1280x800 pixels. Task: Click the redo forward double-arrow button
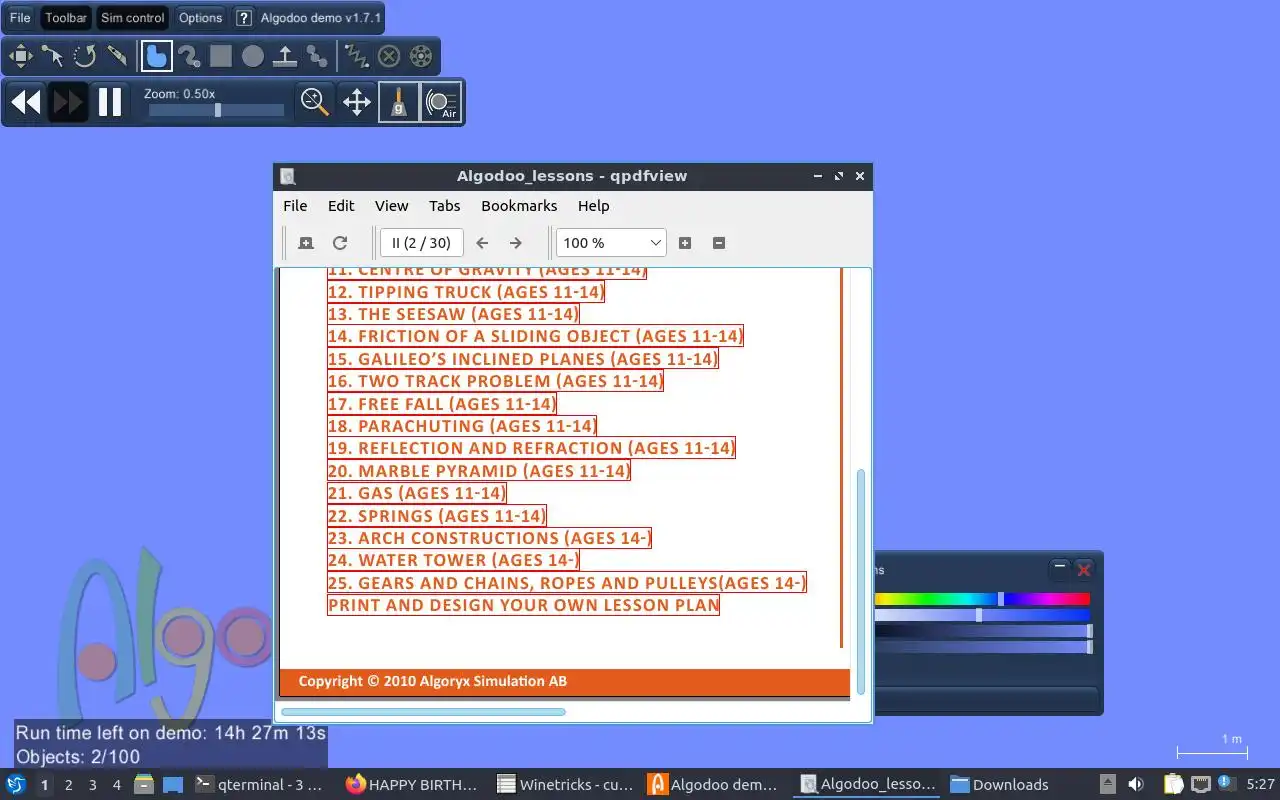(68, 102)
